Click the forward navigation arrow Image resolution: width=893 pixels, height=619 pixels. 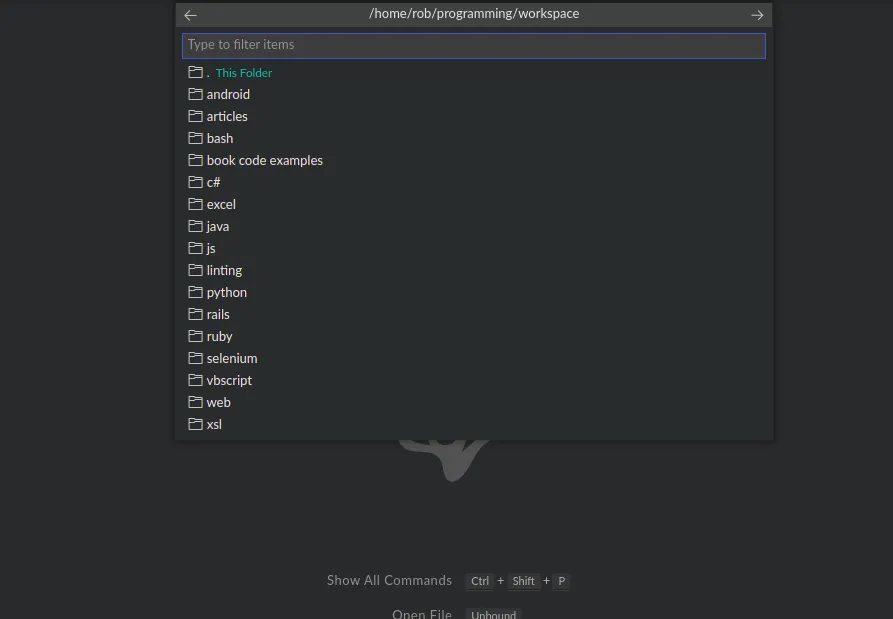[757, 14]
